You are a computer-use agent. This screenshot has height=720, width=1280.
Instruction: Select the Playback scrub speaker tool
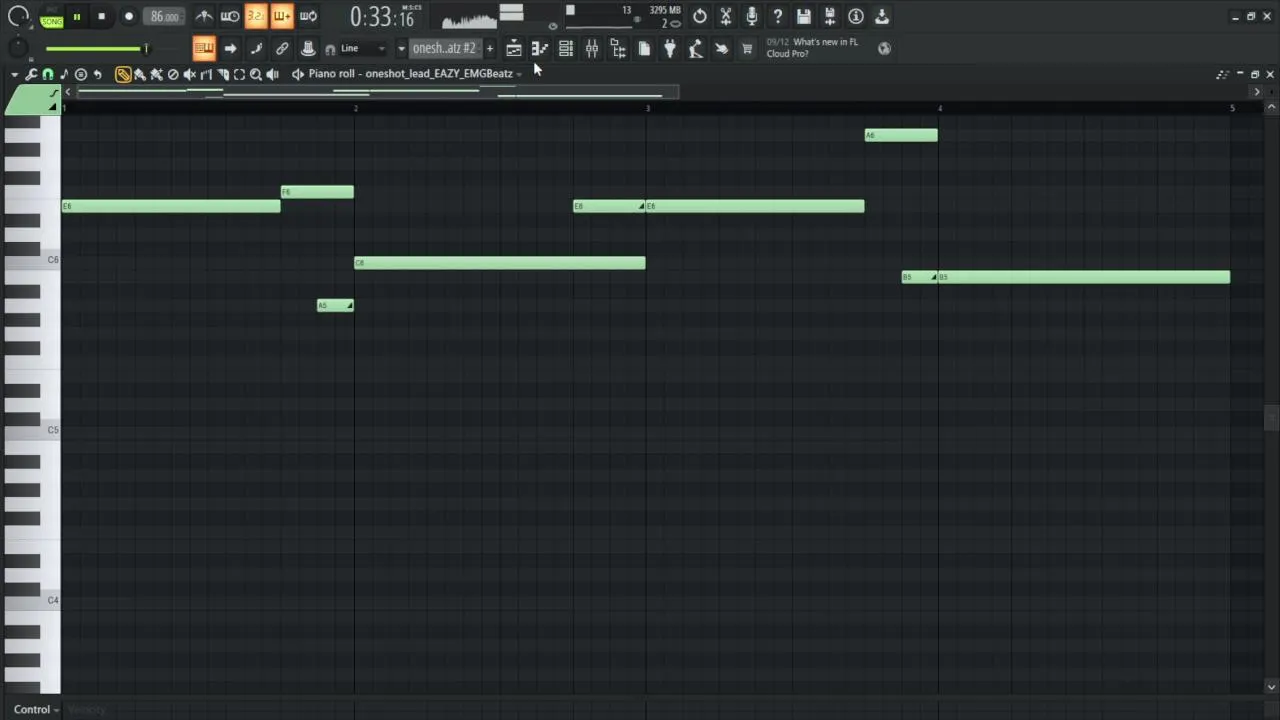pos(272,74)
